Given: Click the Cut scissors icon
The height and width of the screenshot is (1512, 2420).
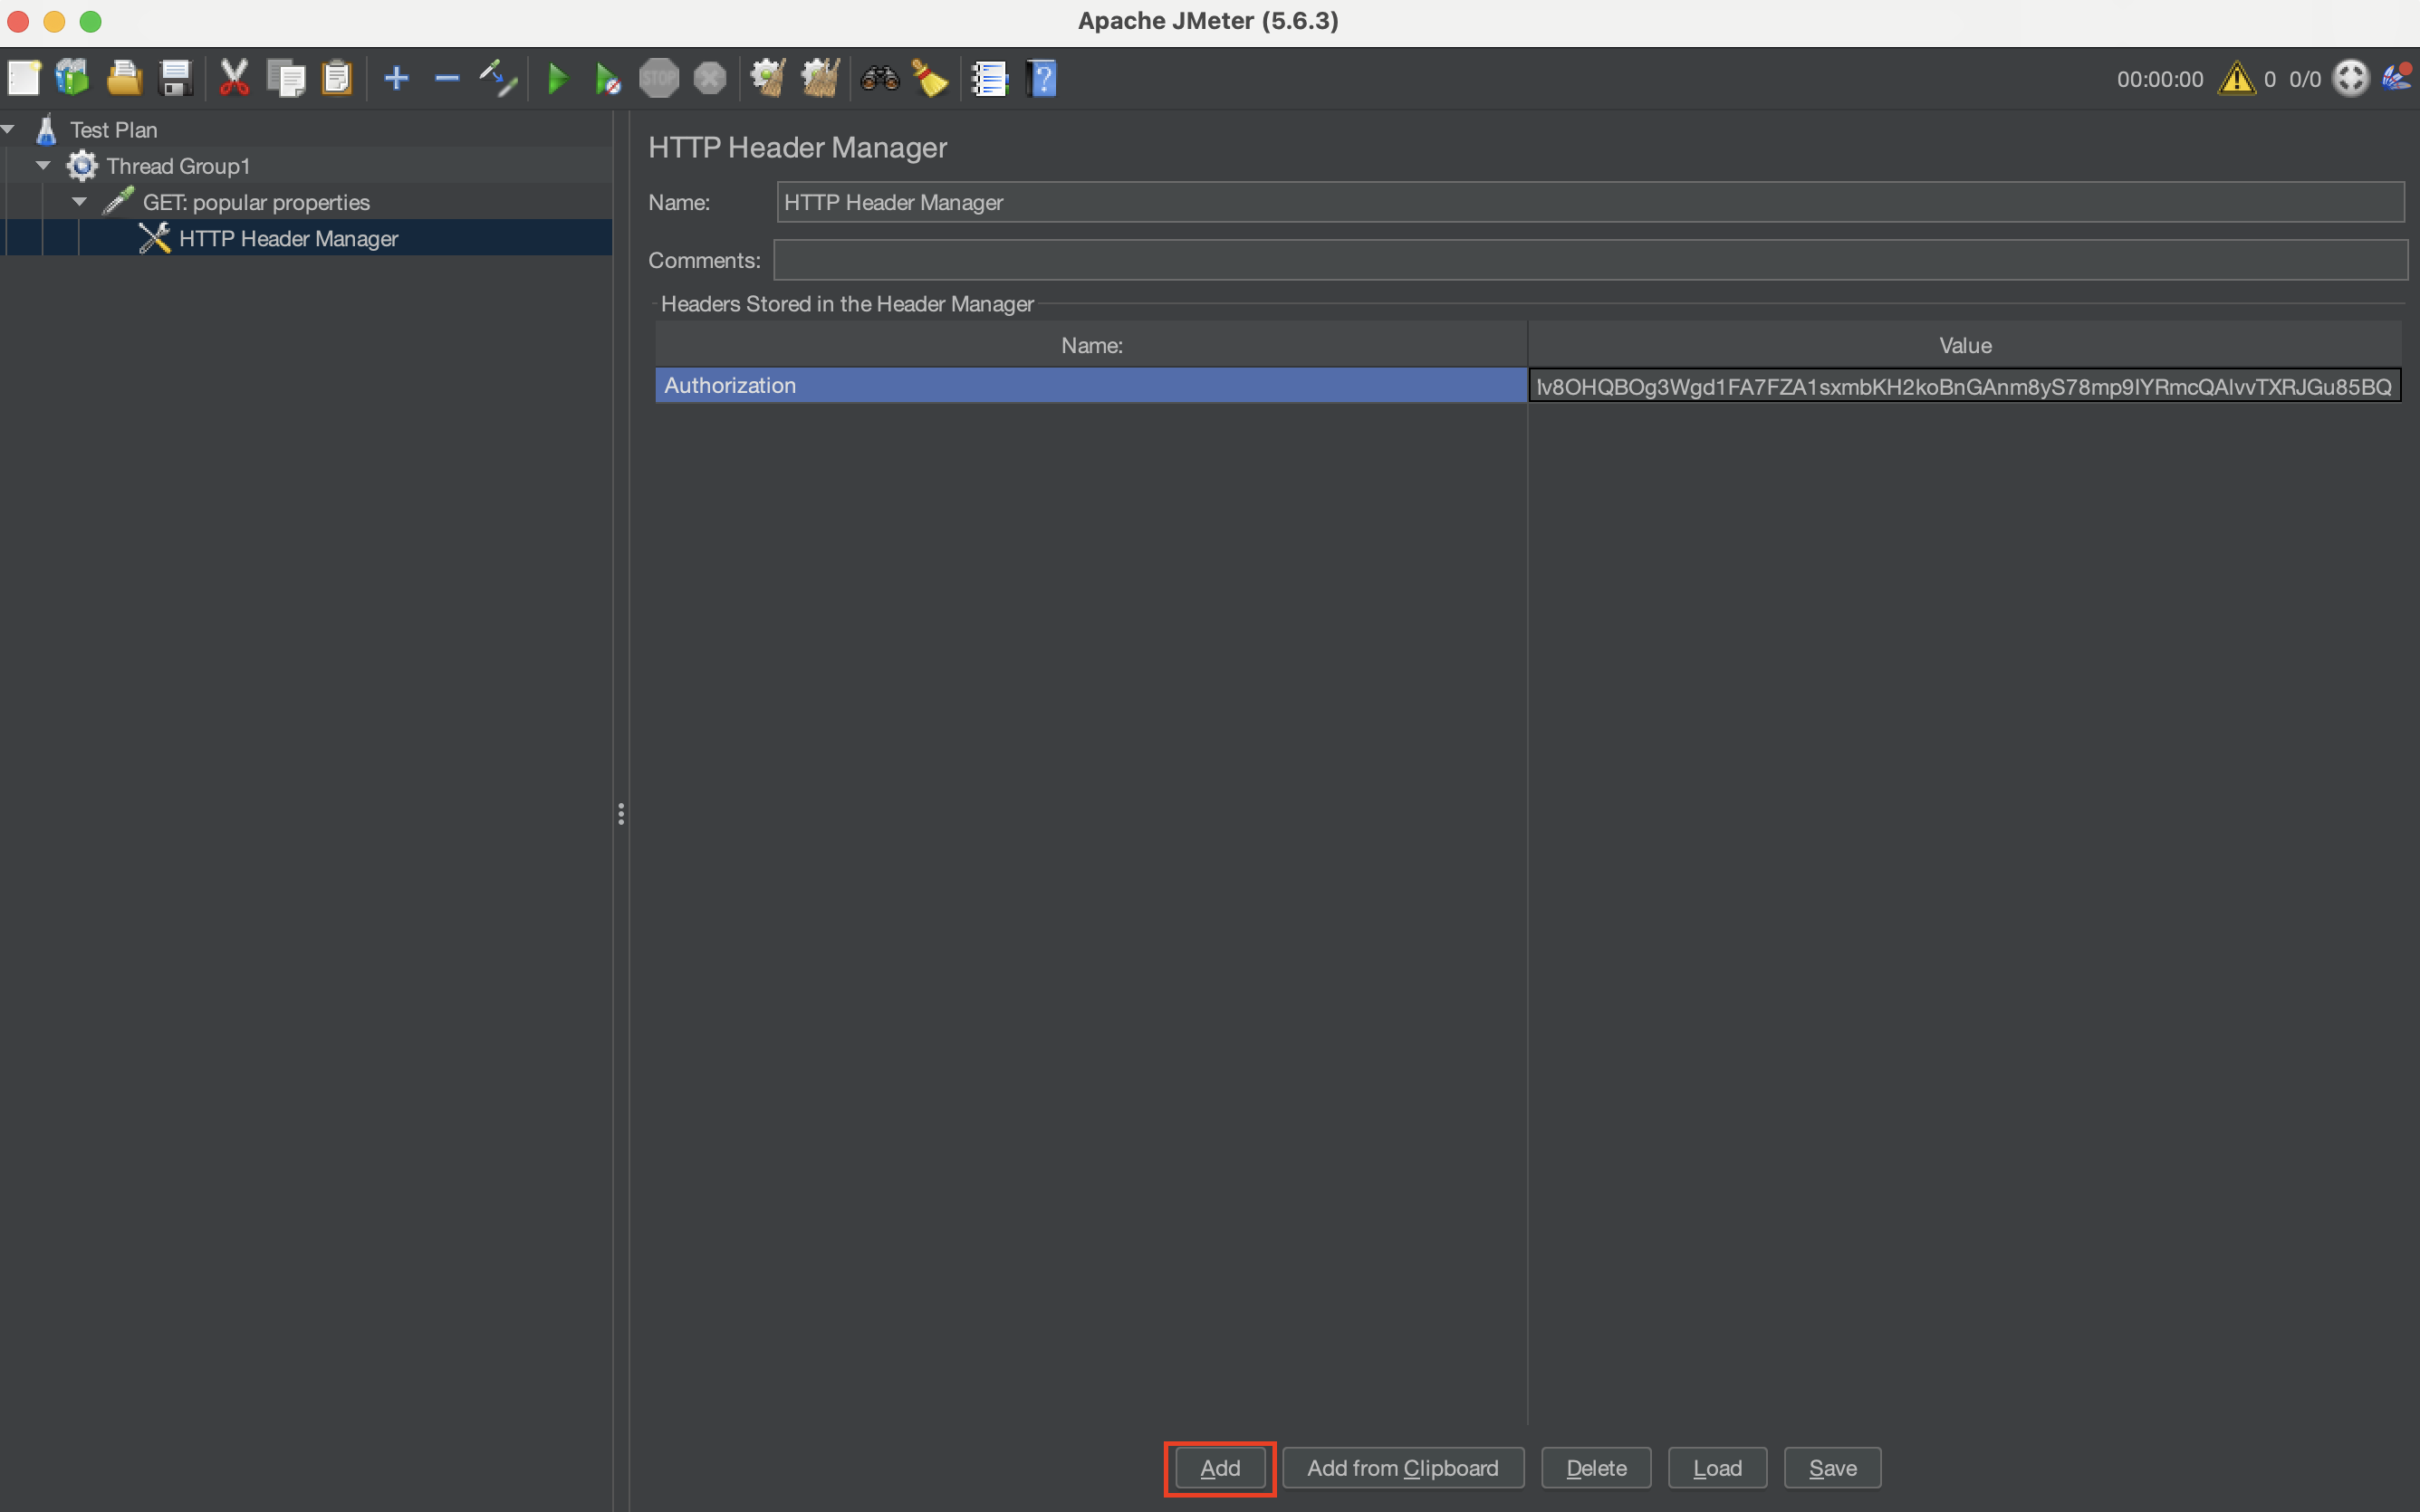Looking at the screenshot, I should click(234, 78).
